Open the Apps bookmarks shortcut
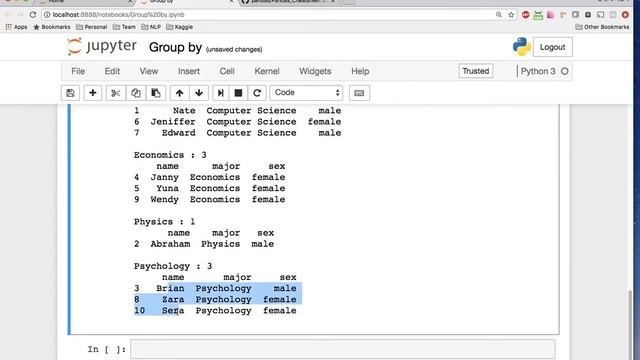The image size is (640, 360). [x=16, y=27]
